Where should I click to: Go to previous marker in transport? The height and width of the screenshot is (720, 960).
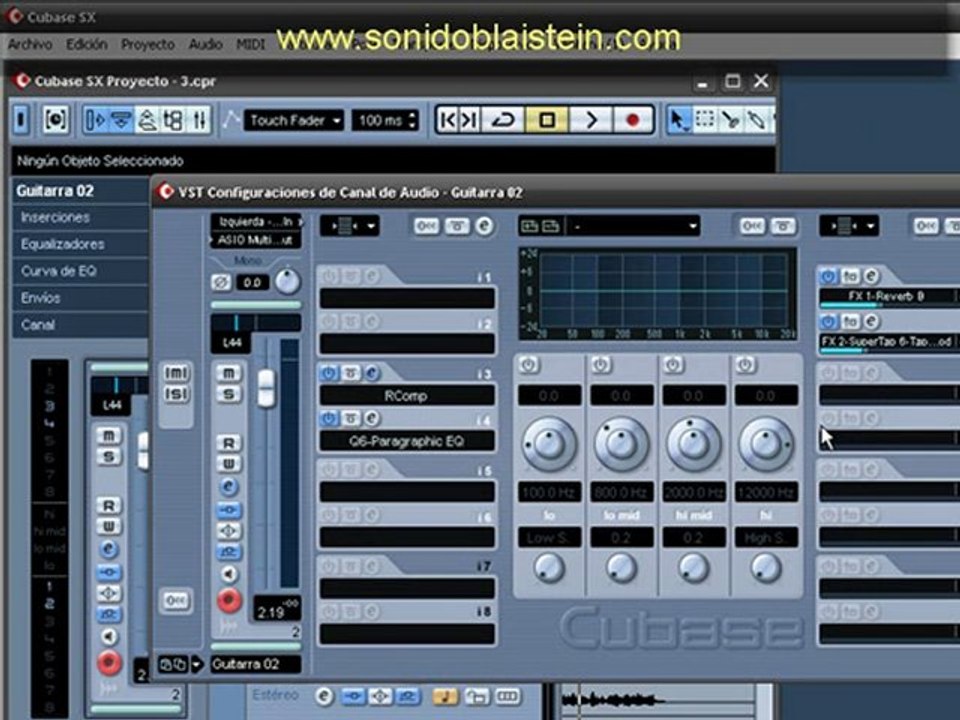tap(449, 119)
